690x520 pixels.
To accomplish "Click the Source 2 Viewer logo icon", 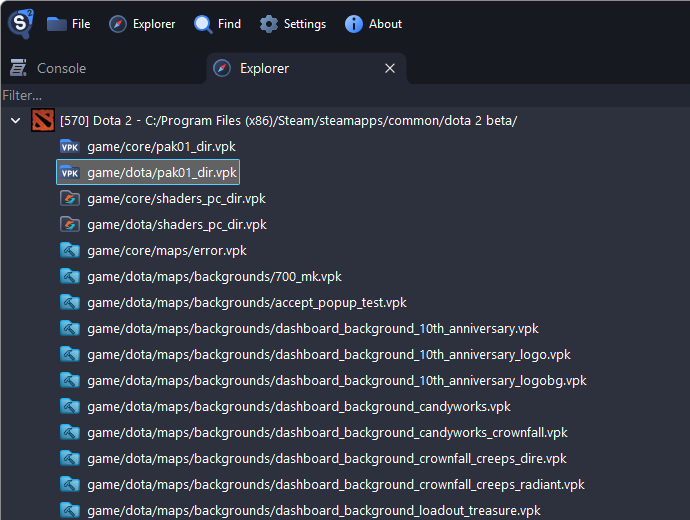I will pyautogui.click(x=20, y=23).
